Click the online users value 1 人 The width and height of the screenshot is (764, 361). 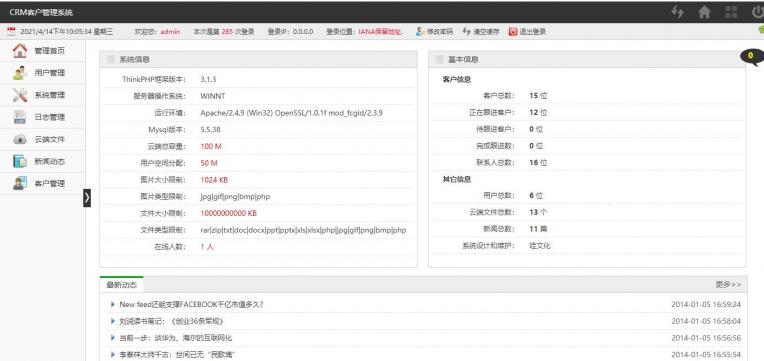click(x=207, y=247)
